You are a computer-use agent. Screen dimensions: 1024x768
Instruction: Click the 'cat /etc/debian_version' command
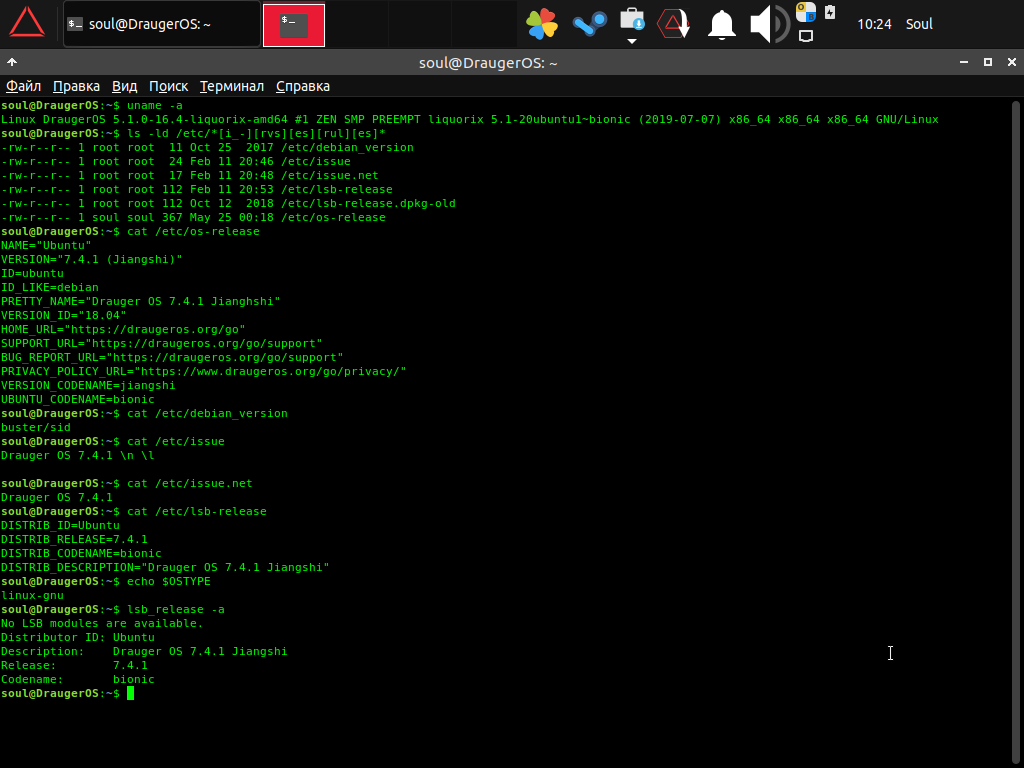(208, 413)
